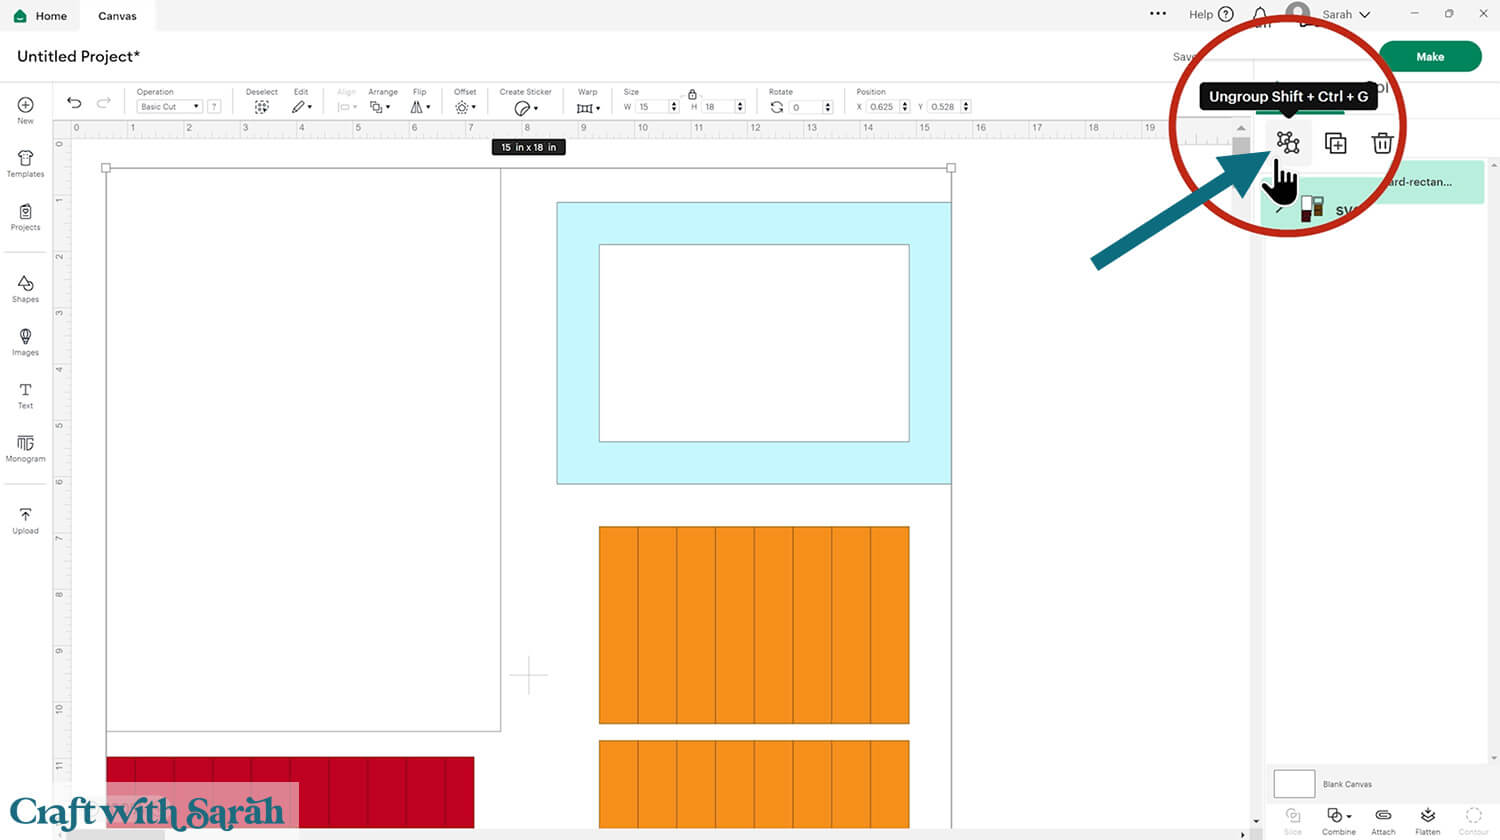Open the Templates panel

25,164
